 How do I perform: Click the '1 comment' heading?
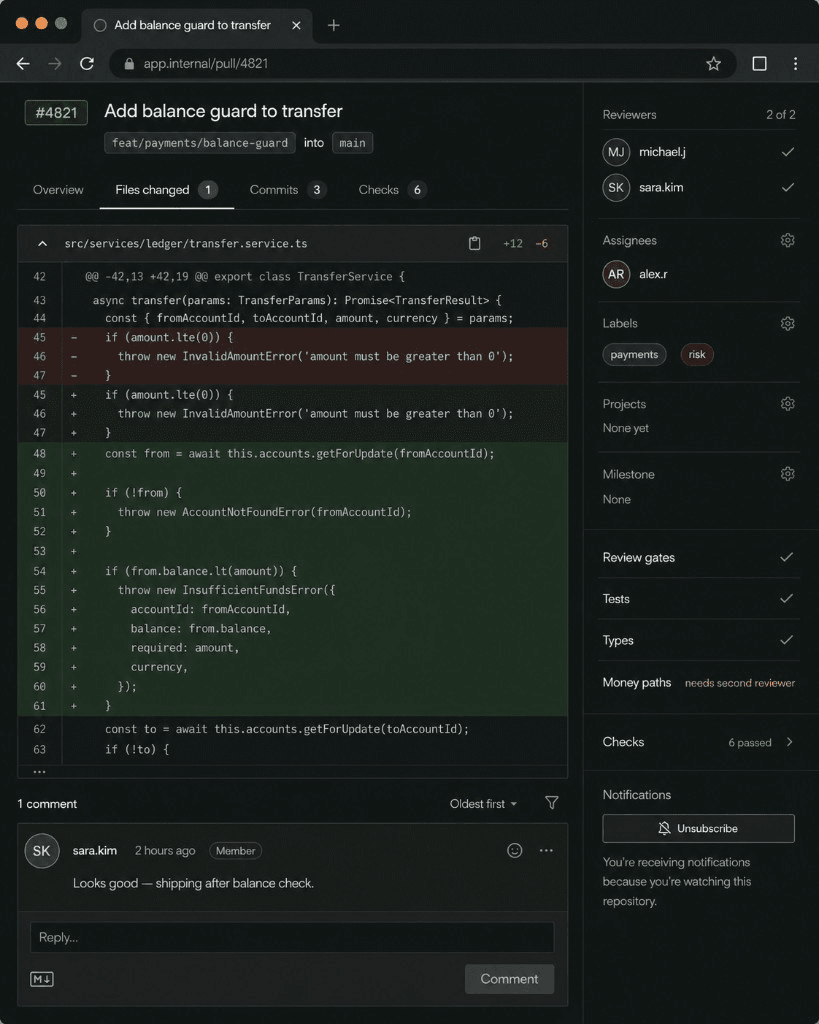(47, 804)
